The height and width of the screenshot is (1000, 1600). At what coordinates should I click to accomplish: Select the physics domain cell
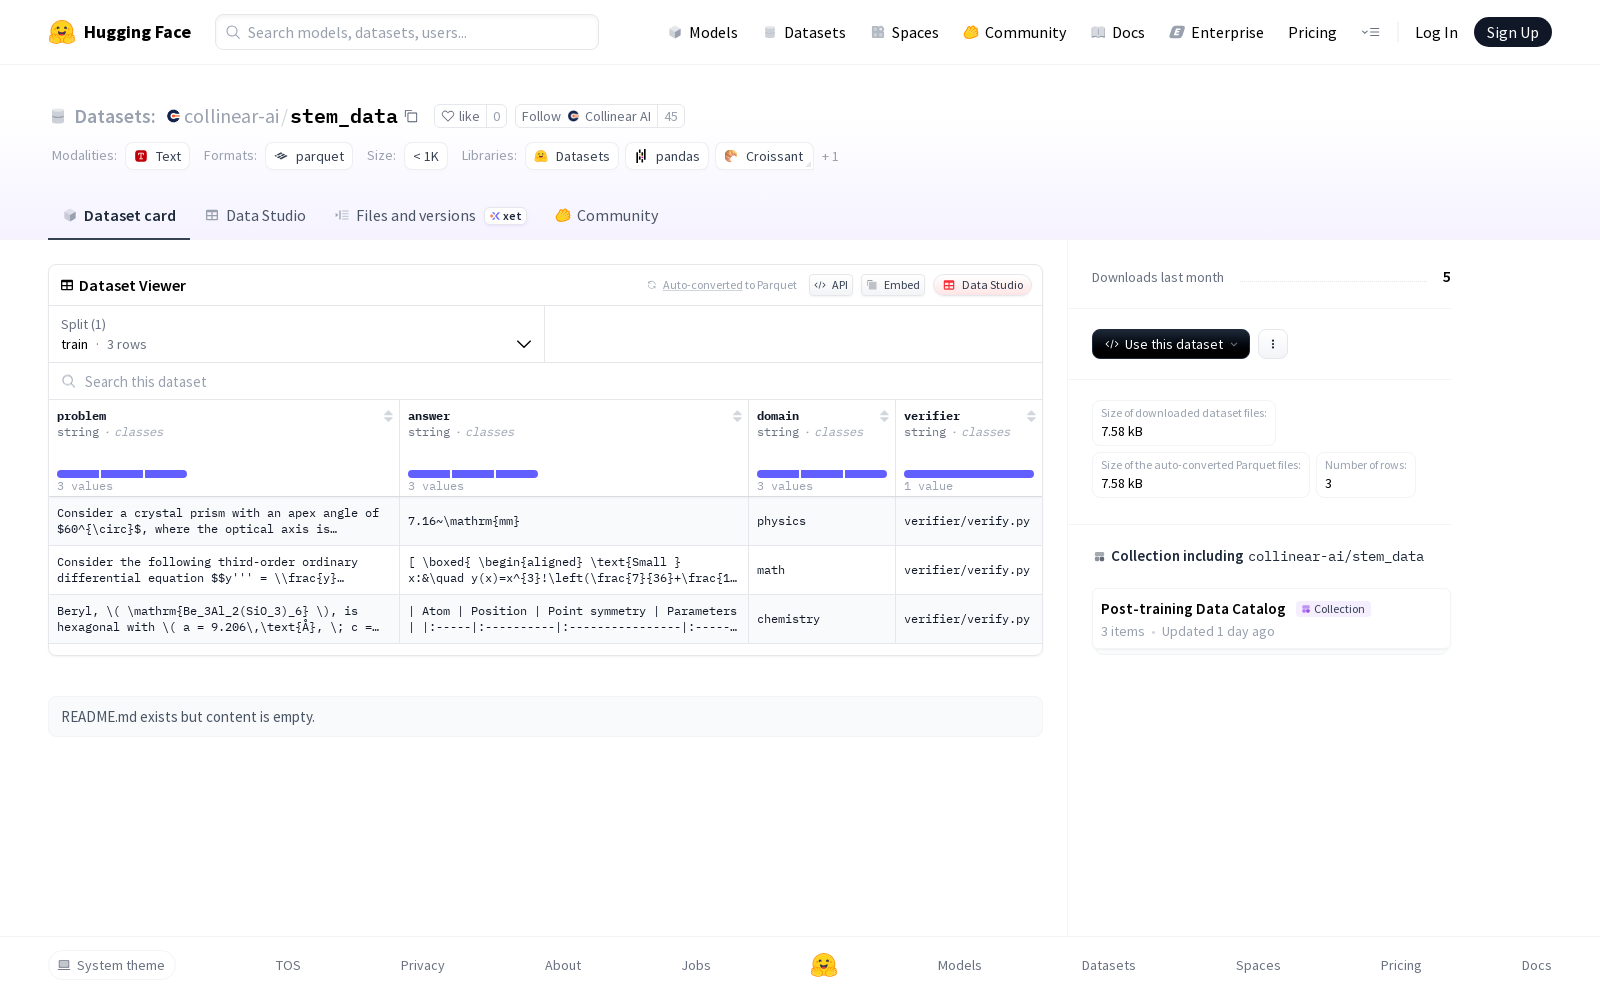click(822, 521)
